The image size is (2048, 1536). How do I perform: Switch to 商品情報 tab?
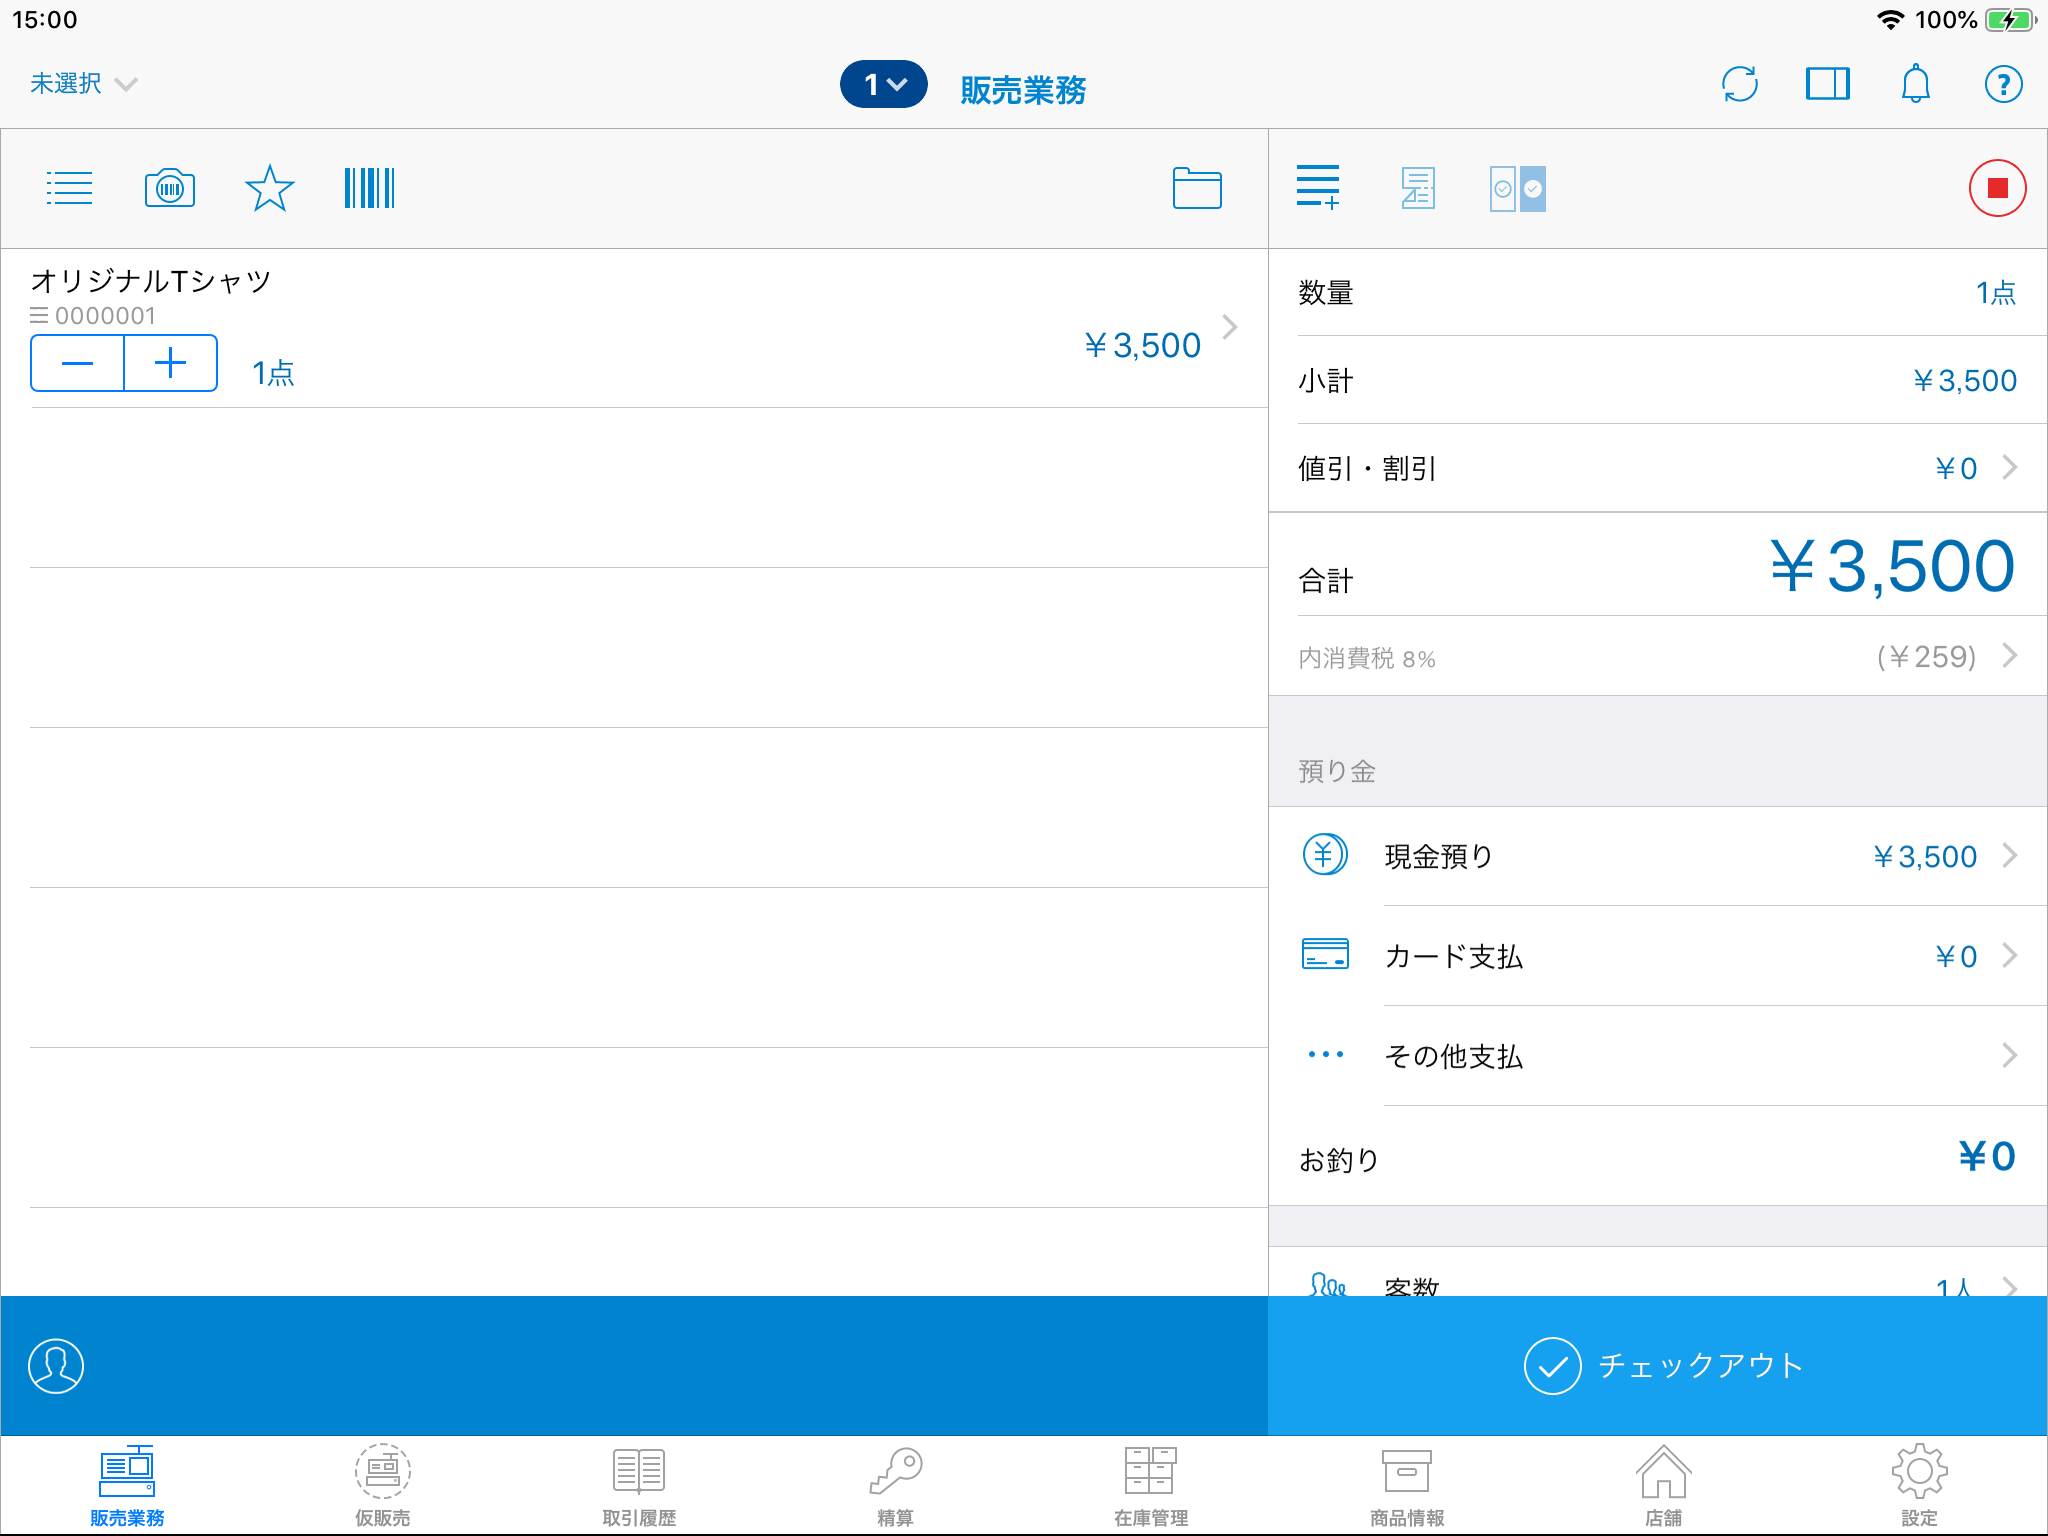click(x=1407, y=1486)
